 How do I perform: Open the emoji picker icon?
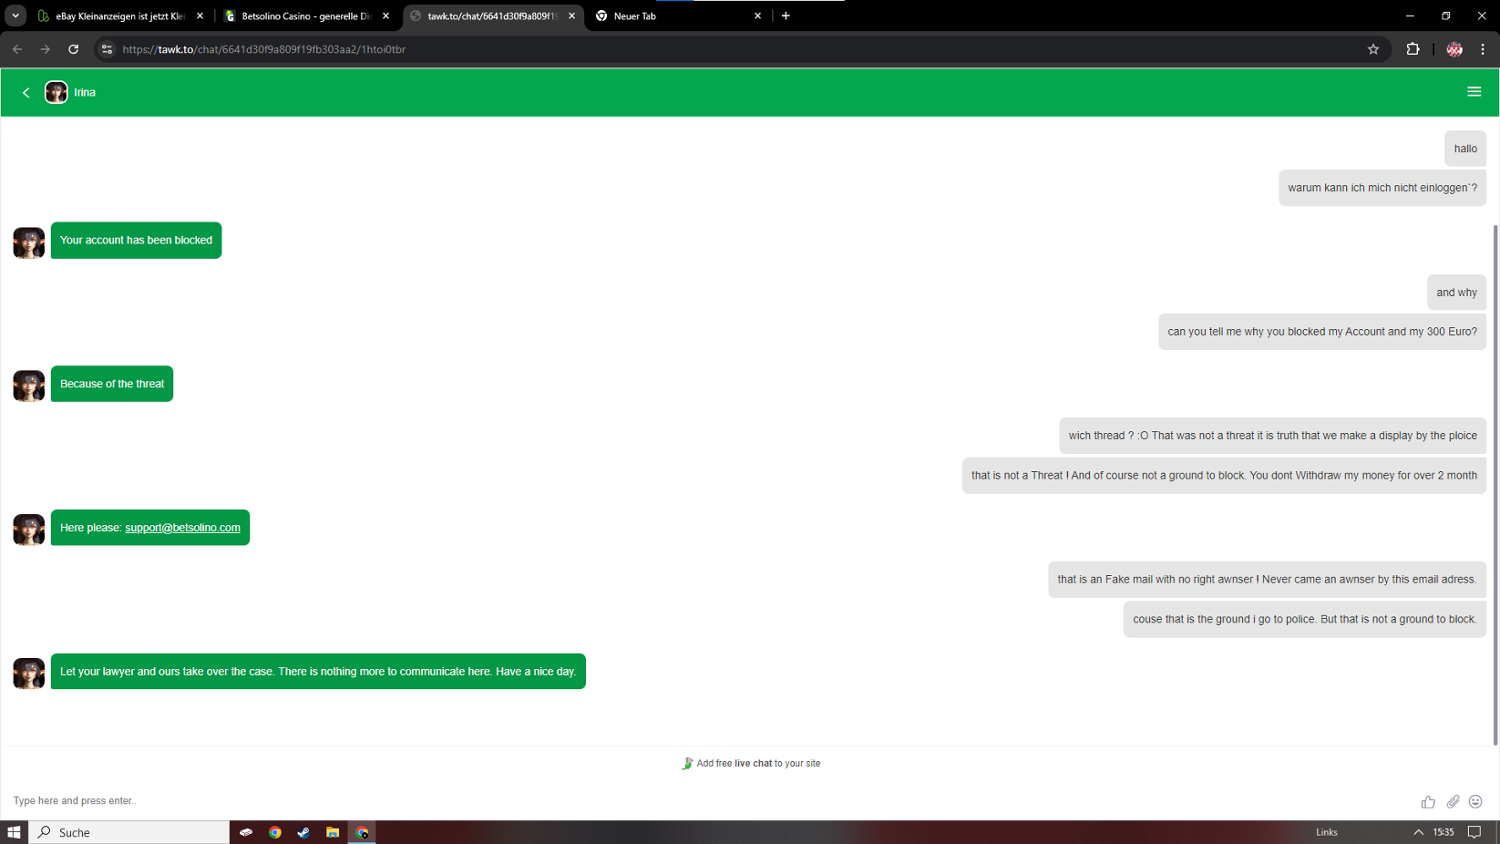click(x=1475, y=801)
